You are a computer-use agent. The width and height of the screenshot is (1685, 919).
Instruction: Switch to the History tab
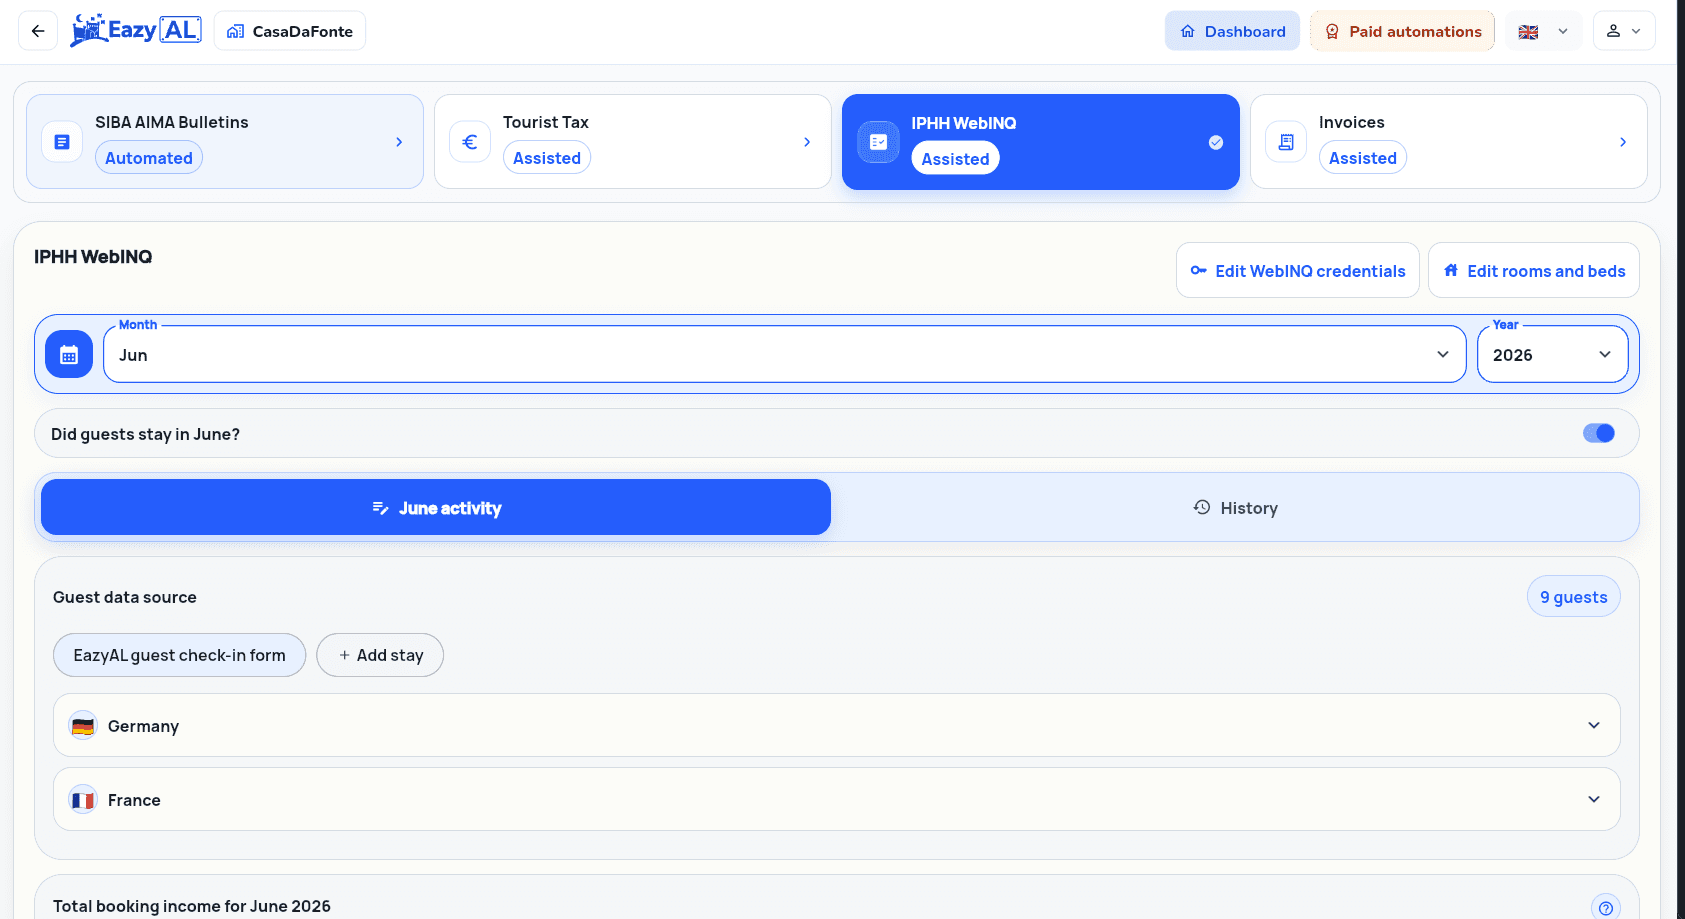pos(1236,508)
